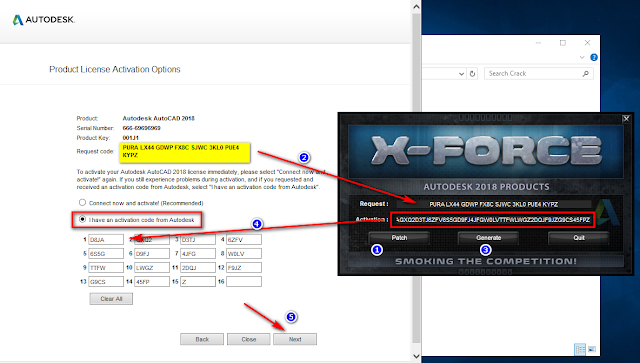Select I have an activation code option
The height and width of the screenshot is (363, 640).
coord(82,219)
